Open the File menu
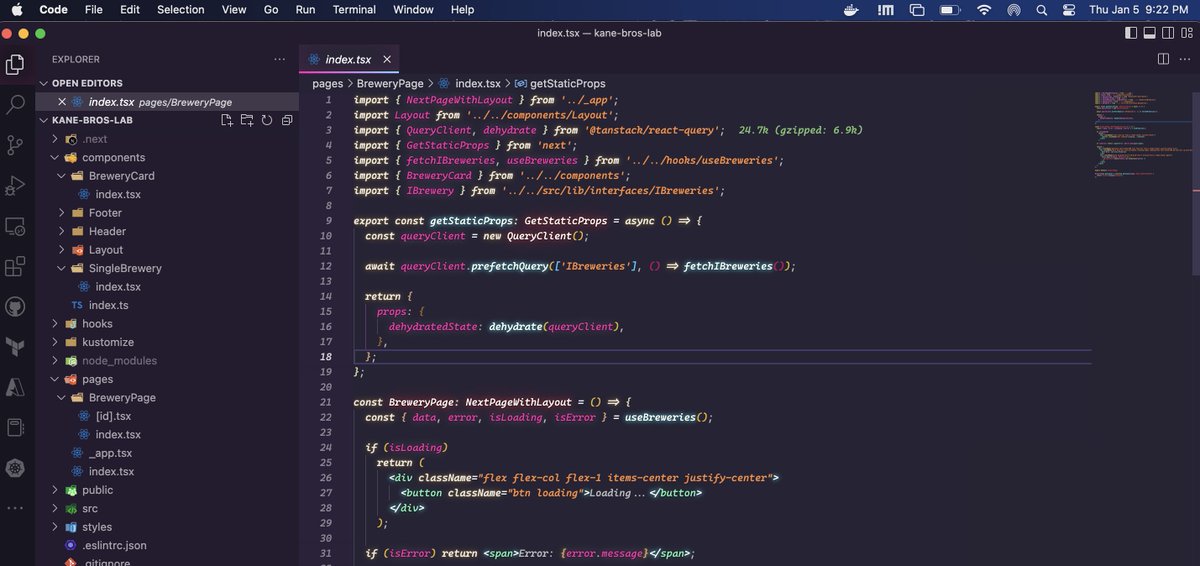This screenshot has height=566, width=1200. pyautogui.click(x=93, y=10)
